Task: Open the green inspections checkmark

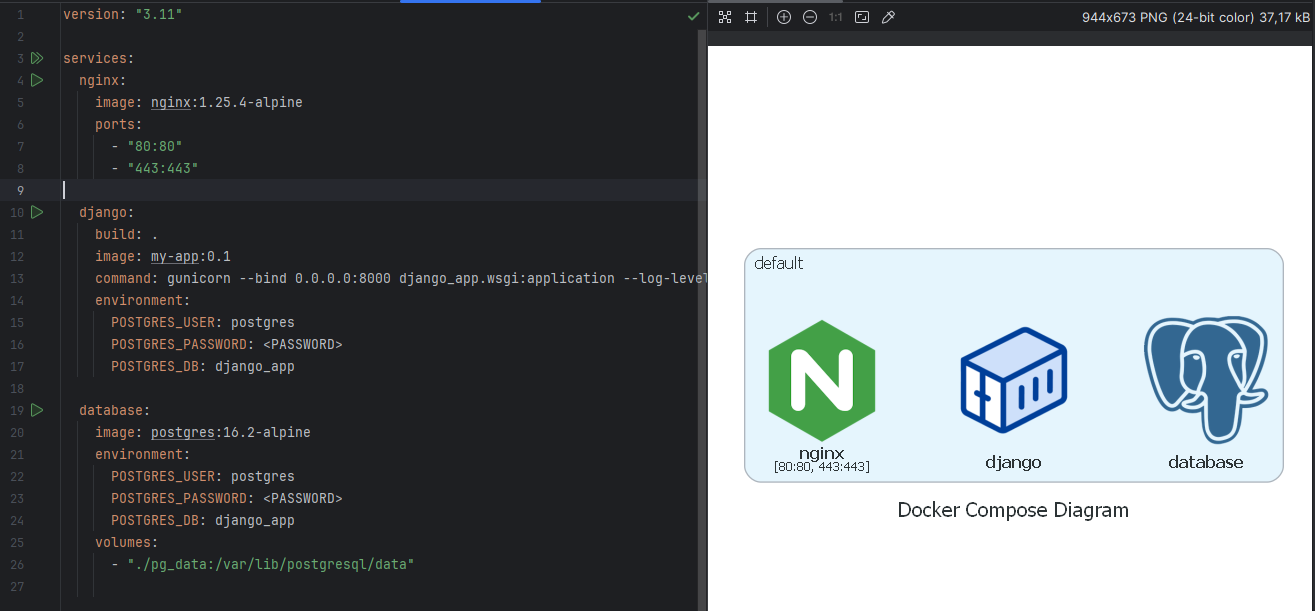Action: (693, 17)
